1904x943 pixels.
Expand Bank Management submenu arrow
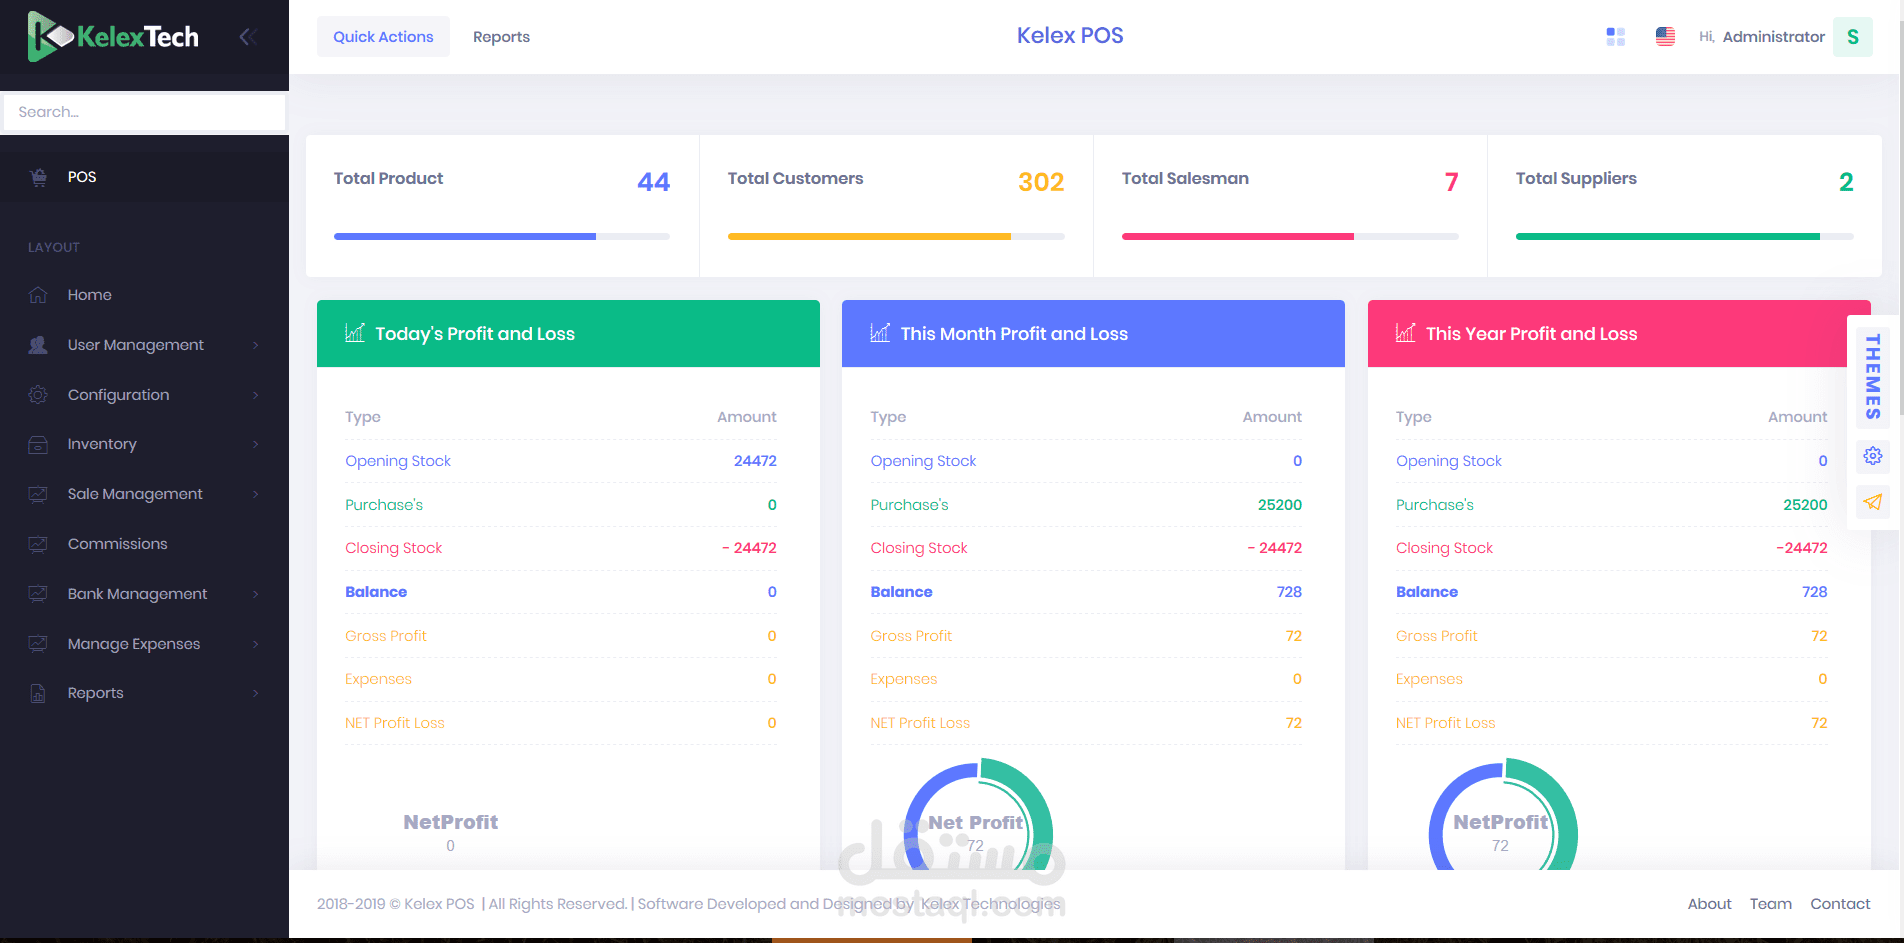click(x=256, y=594)
